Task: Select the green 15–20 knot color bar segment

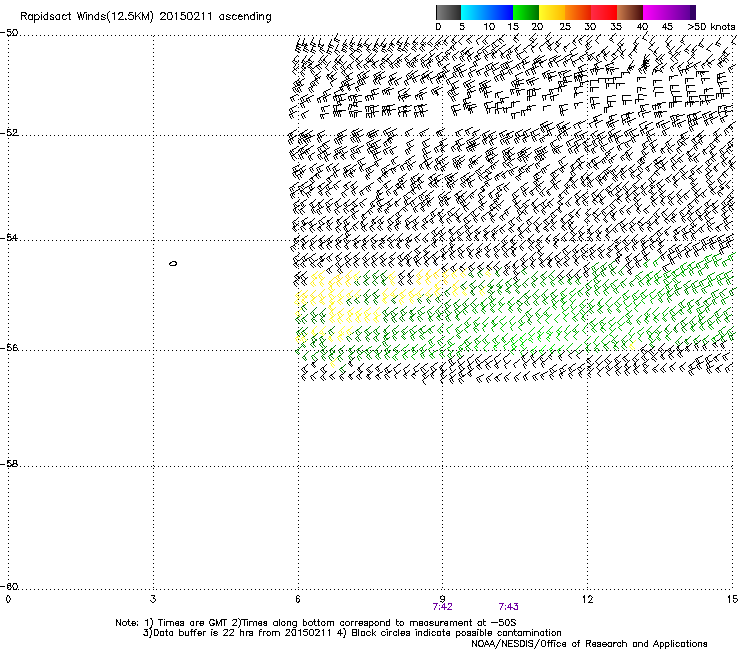Action: [x=526, y=12]
